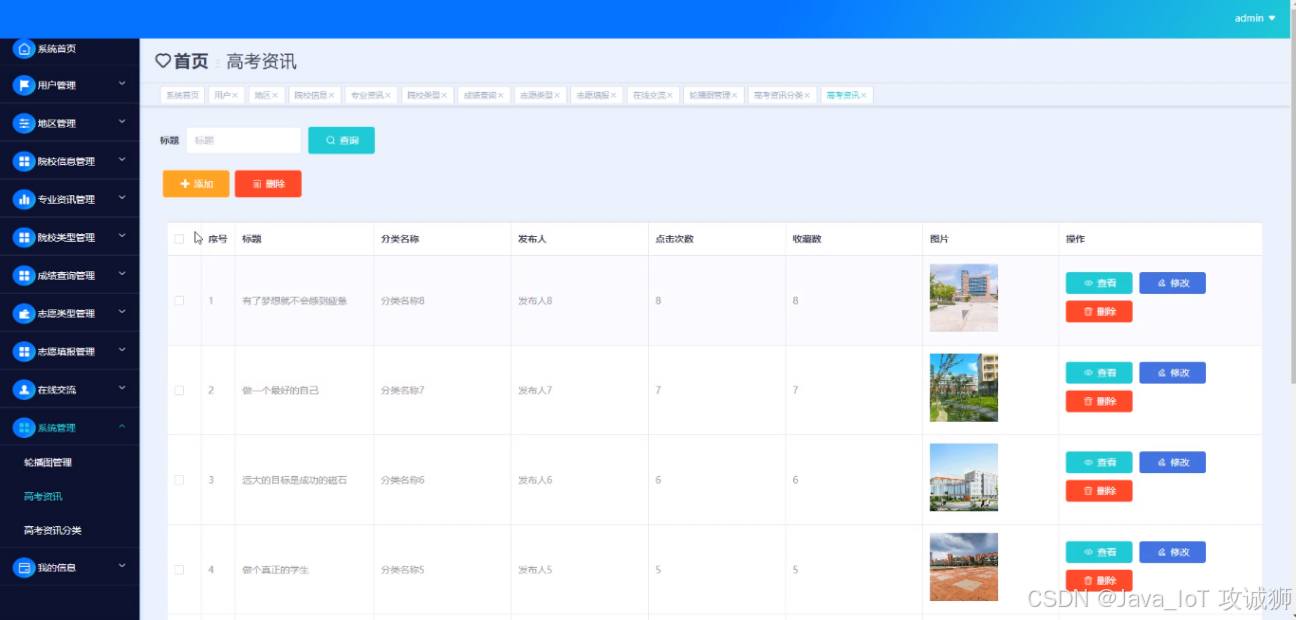Viewport: 1296px width, 620px height.
Task: Click the card icon for 我的信息
Action: pyautogui.click(x=24, y=567)
